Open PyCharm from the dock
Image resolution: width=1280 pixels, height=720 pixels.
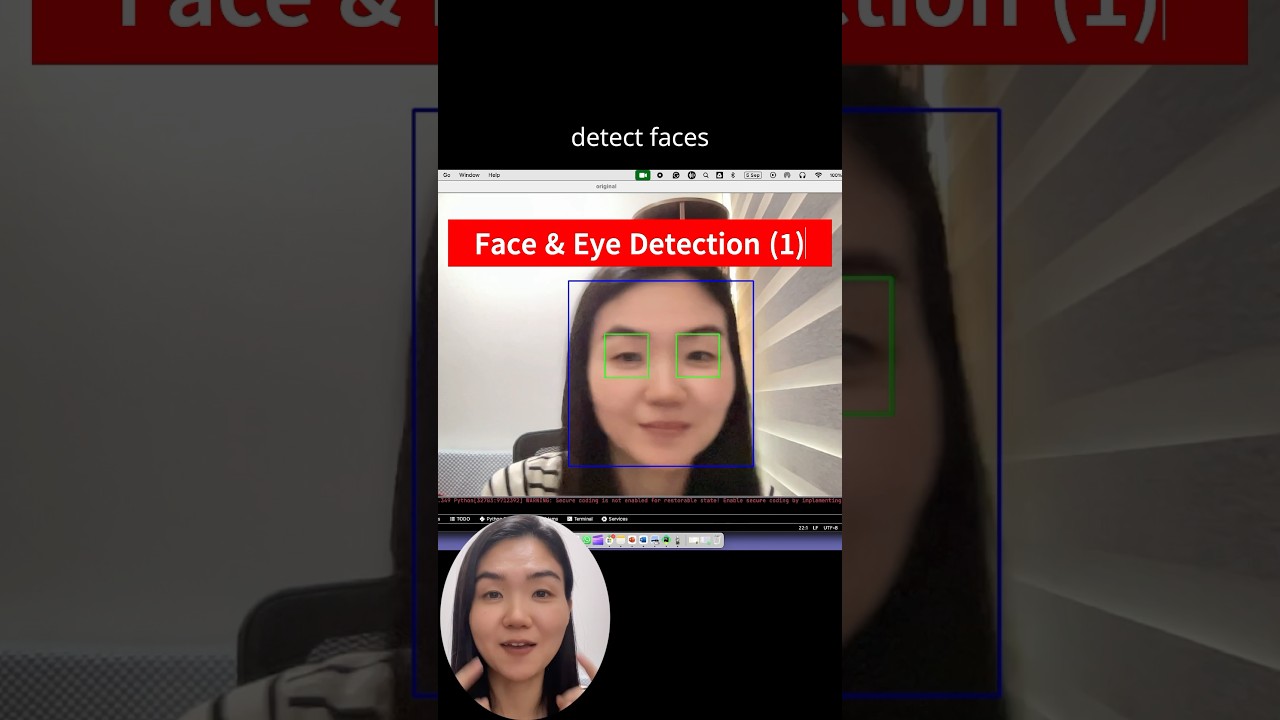click(x=666, y=540)
